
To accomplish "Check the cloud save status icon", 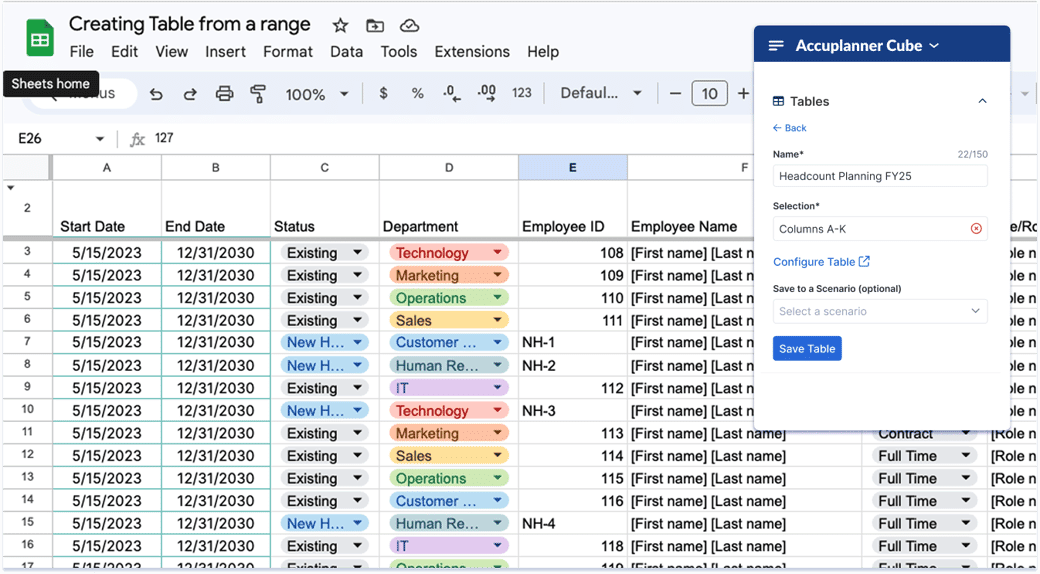I will 409,26.
